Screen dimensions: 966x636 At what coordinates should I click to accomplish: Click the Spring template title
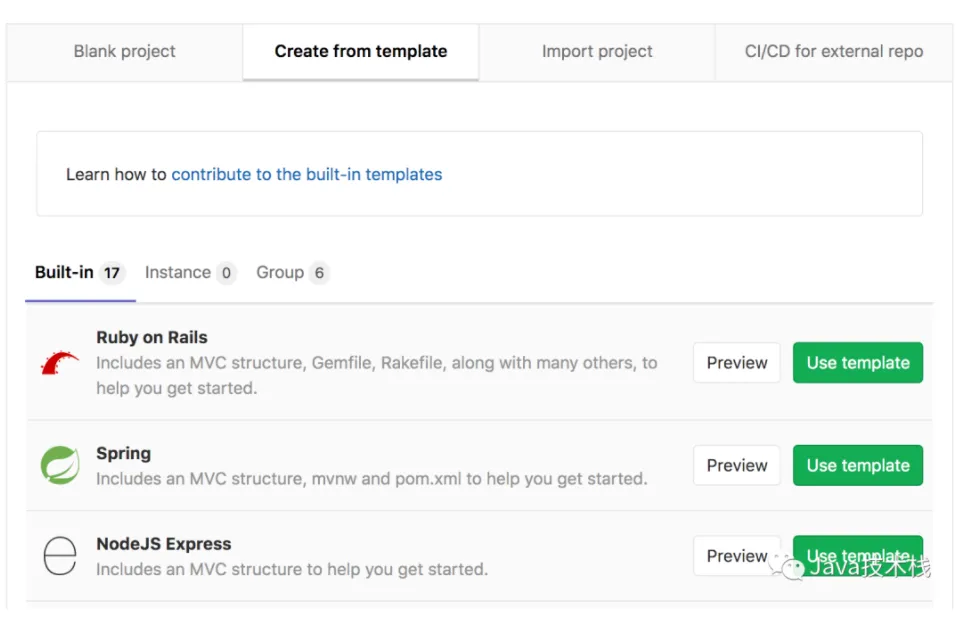[124, 454]
